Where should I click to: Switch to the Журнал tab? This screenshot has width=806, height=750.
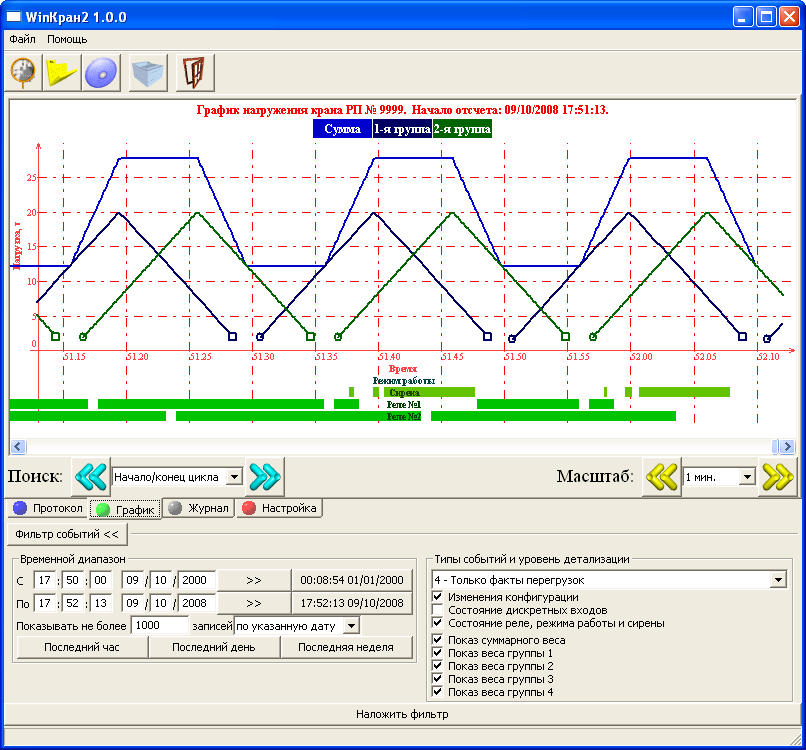[198, 508]
